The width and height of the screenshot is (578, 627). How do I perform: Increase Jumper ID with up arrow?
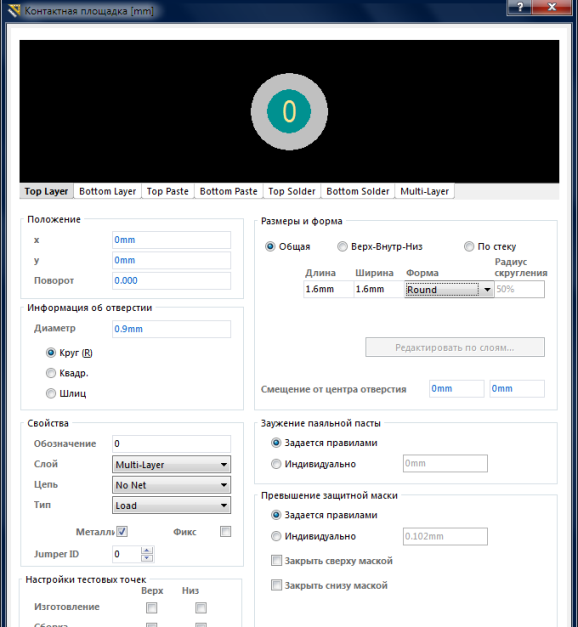pos(147,550)
